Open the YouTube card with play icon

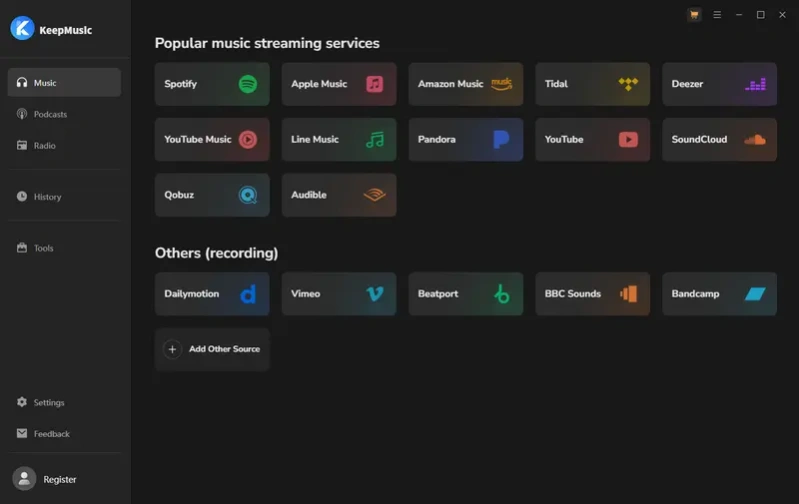(x=593, y=140)
